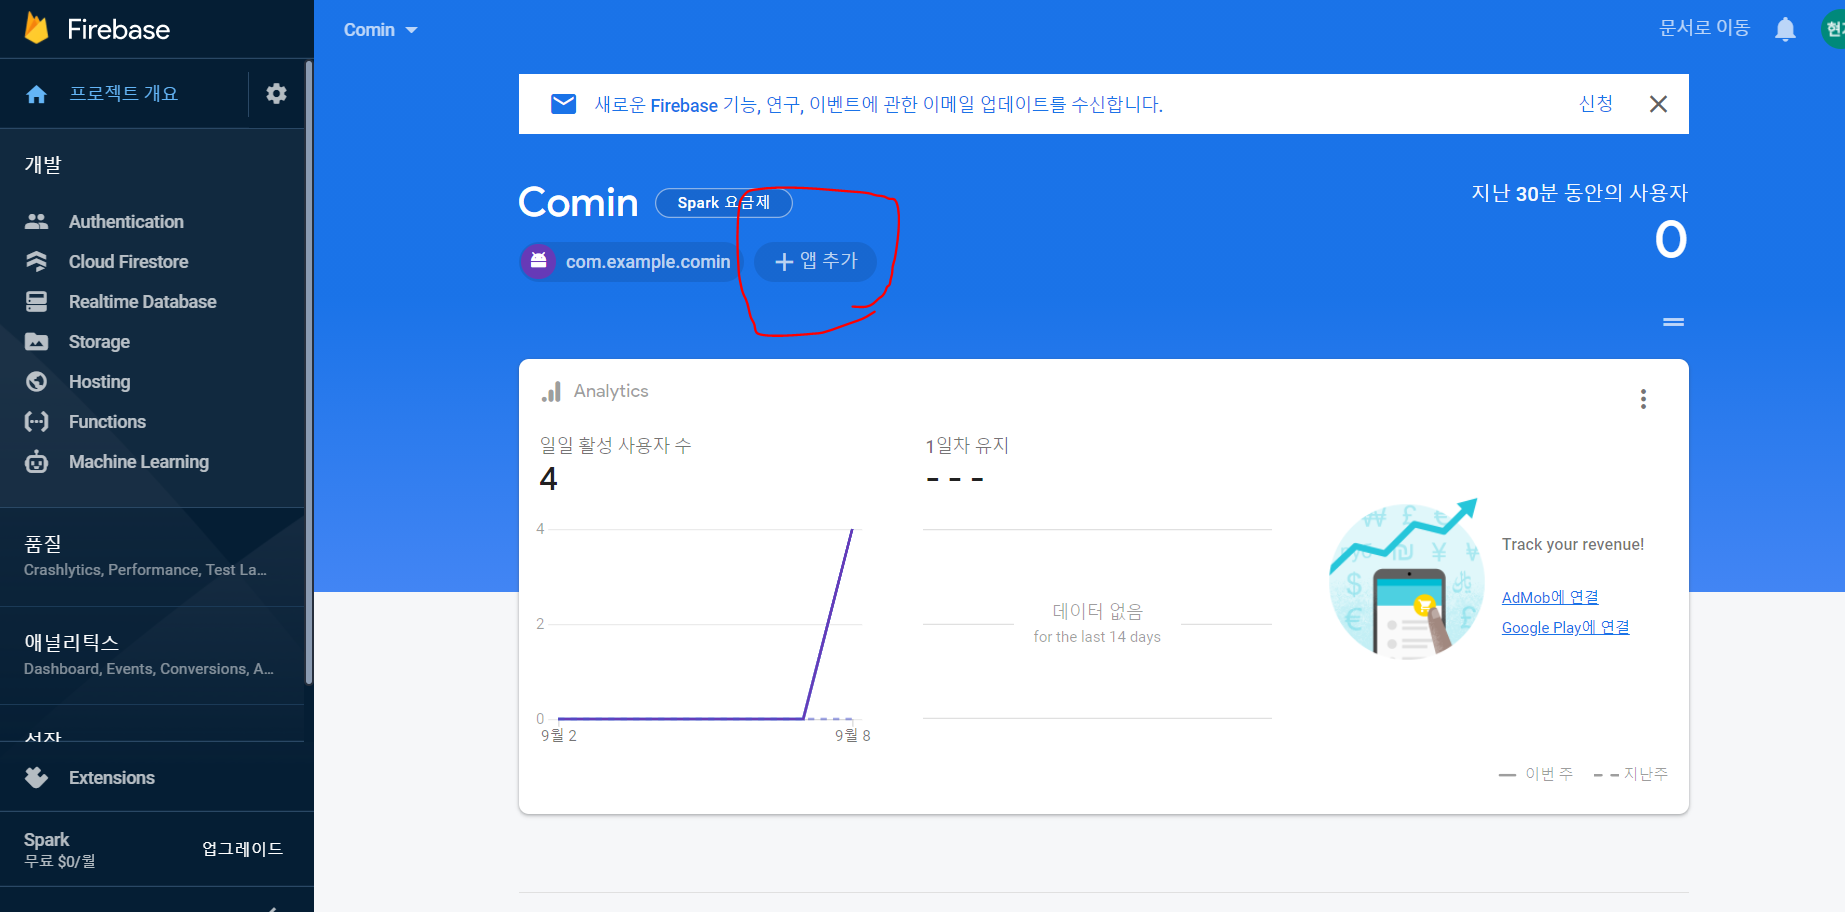1845x912 pixels.
Task: Open the Extensions menu item
Action: [x=111, y=778]
